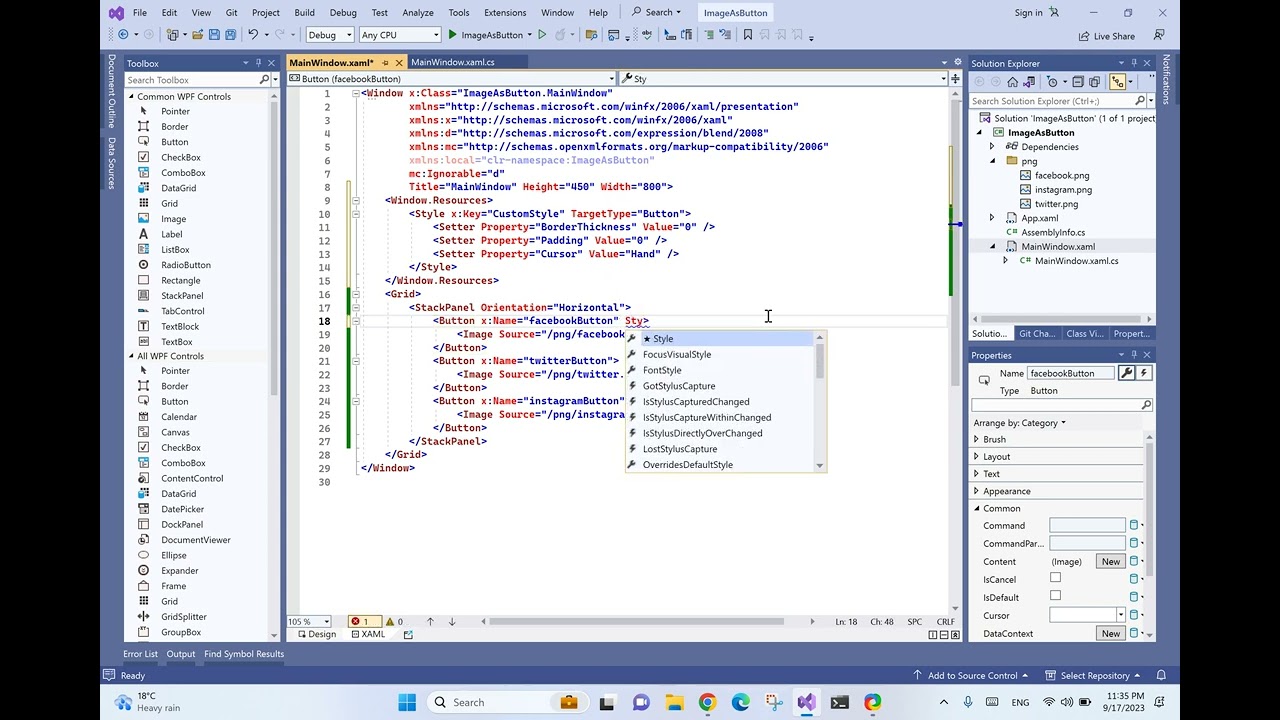Image resolution: width=1280 pixels, height=720 pixels.
Task: Click the bookmark toolbar icon
Action: tap(747, 35)
